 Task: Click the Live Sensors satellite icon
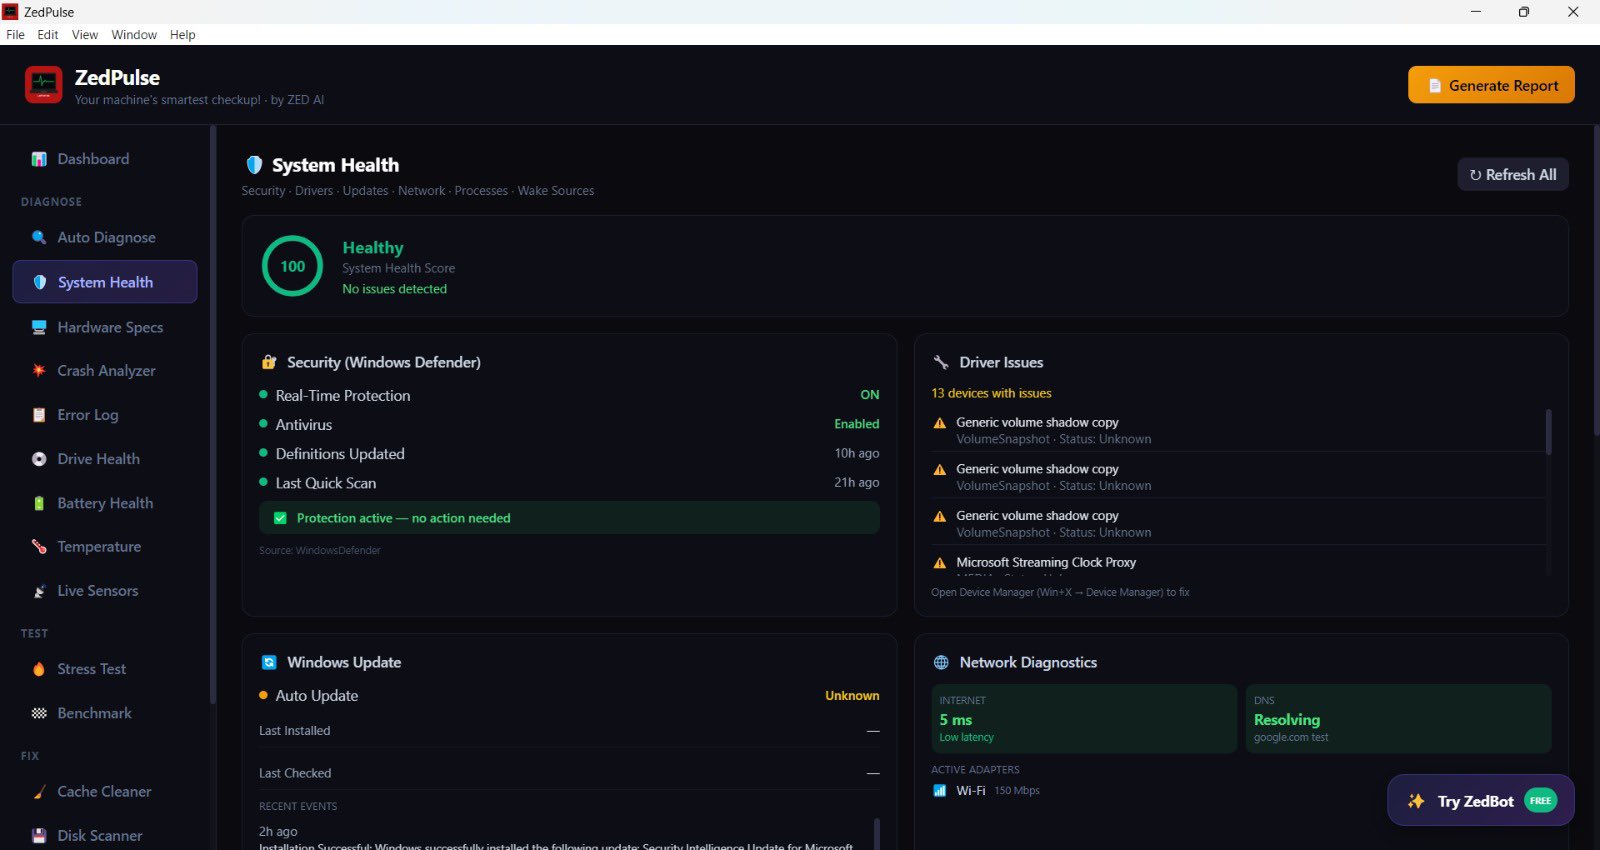point(39,591)
